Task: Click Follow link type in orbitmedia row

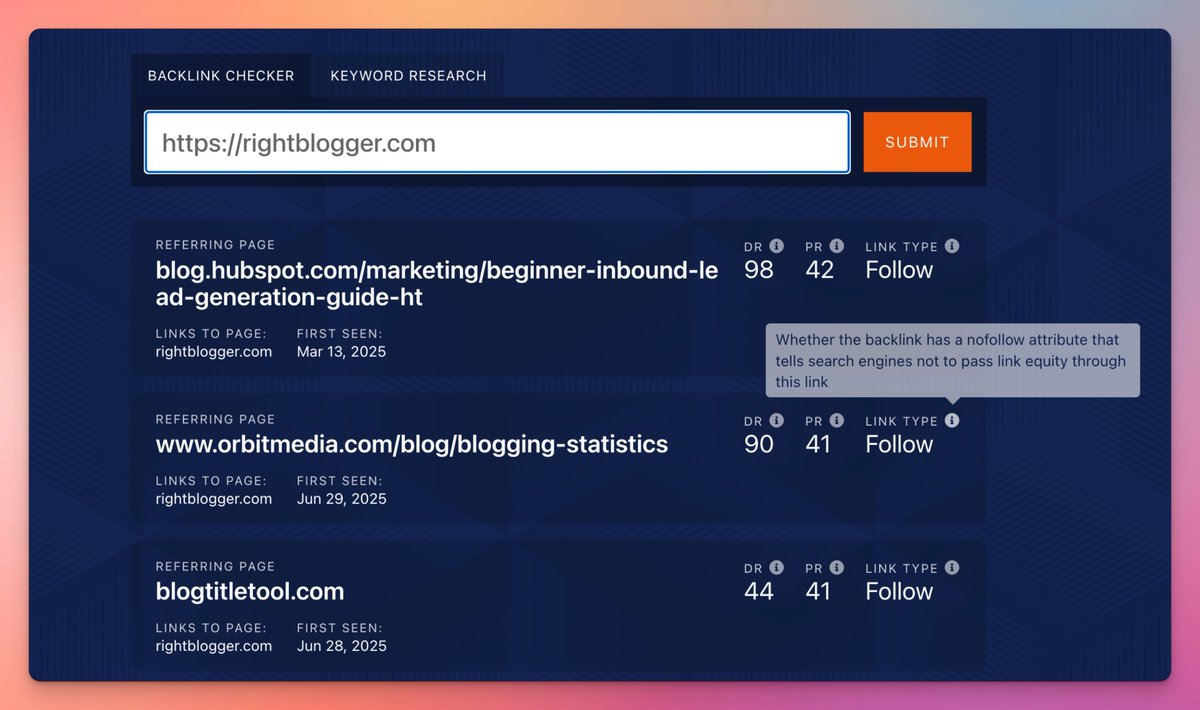Action: point(899,444)
